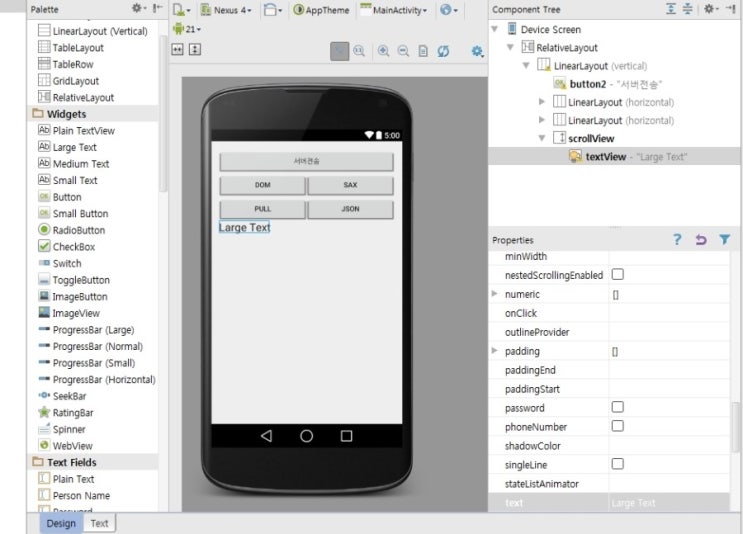Toggle the password checkbox
The height and width of the screenshot is (534, 743).
click(617, 407)
